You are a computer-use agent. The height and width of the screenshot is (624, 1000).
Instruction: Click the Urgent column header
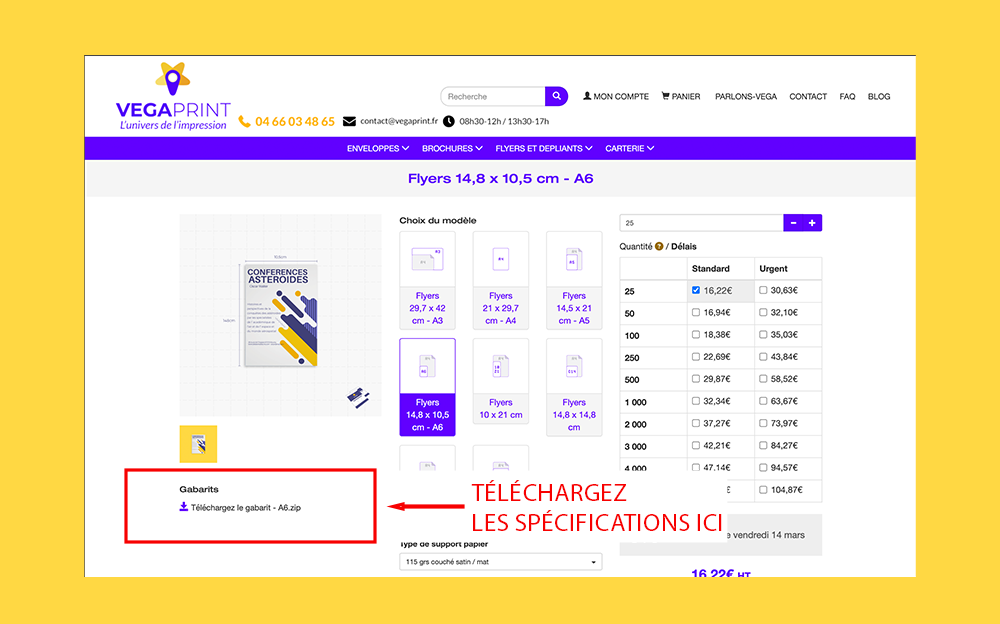tap(773, 269)
